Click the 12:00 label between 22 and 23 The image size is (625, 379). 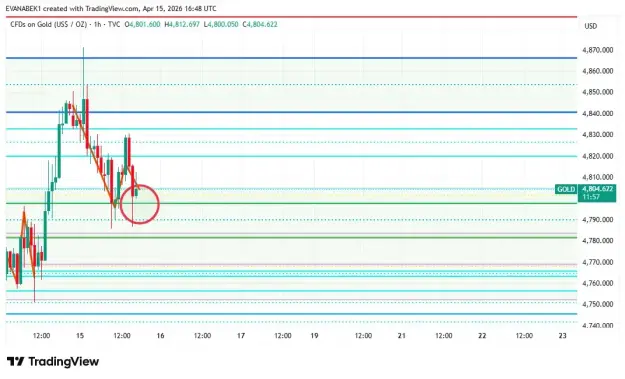coord(524,336)
